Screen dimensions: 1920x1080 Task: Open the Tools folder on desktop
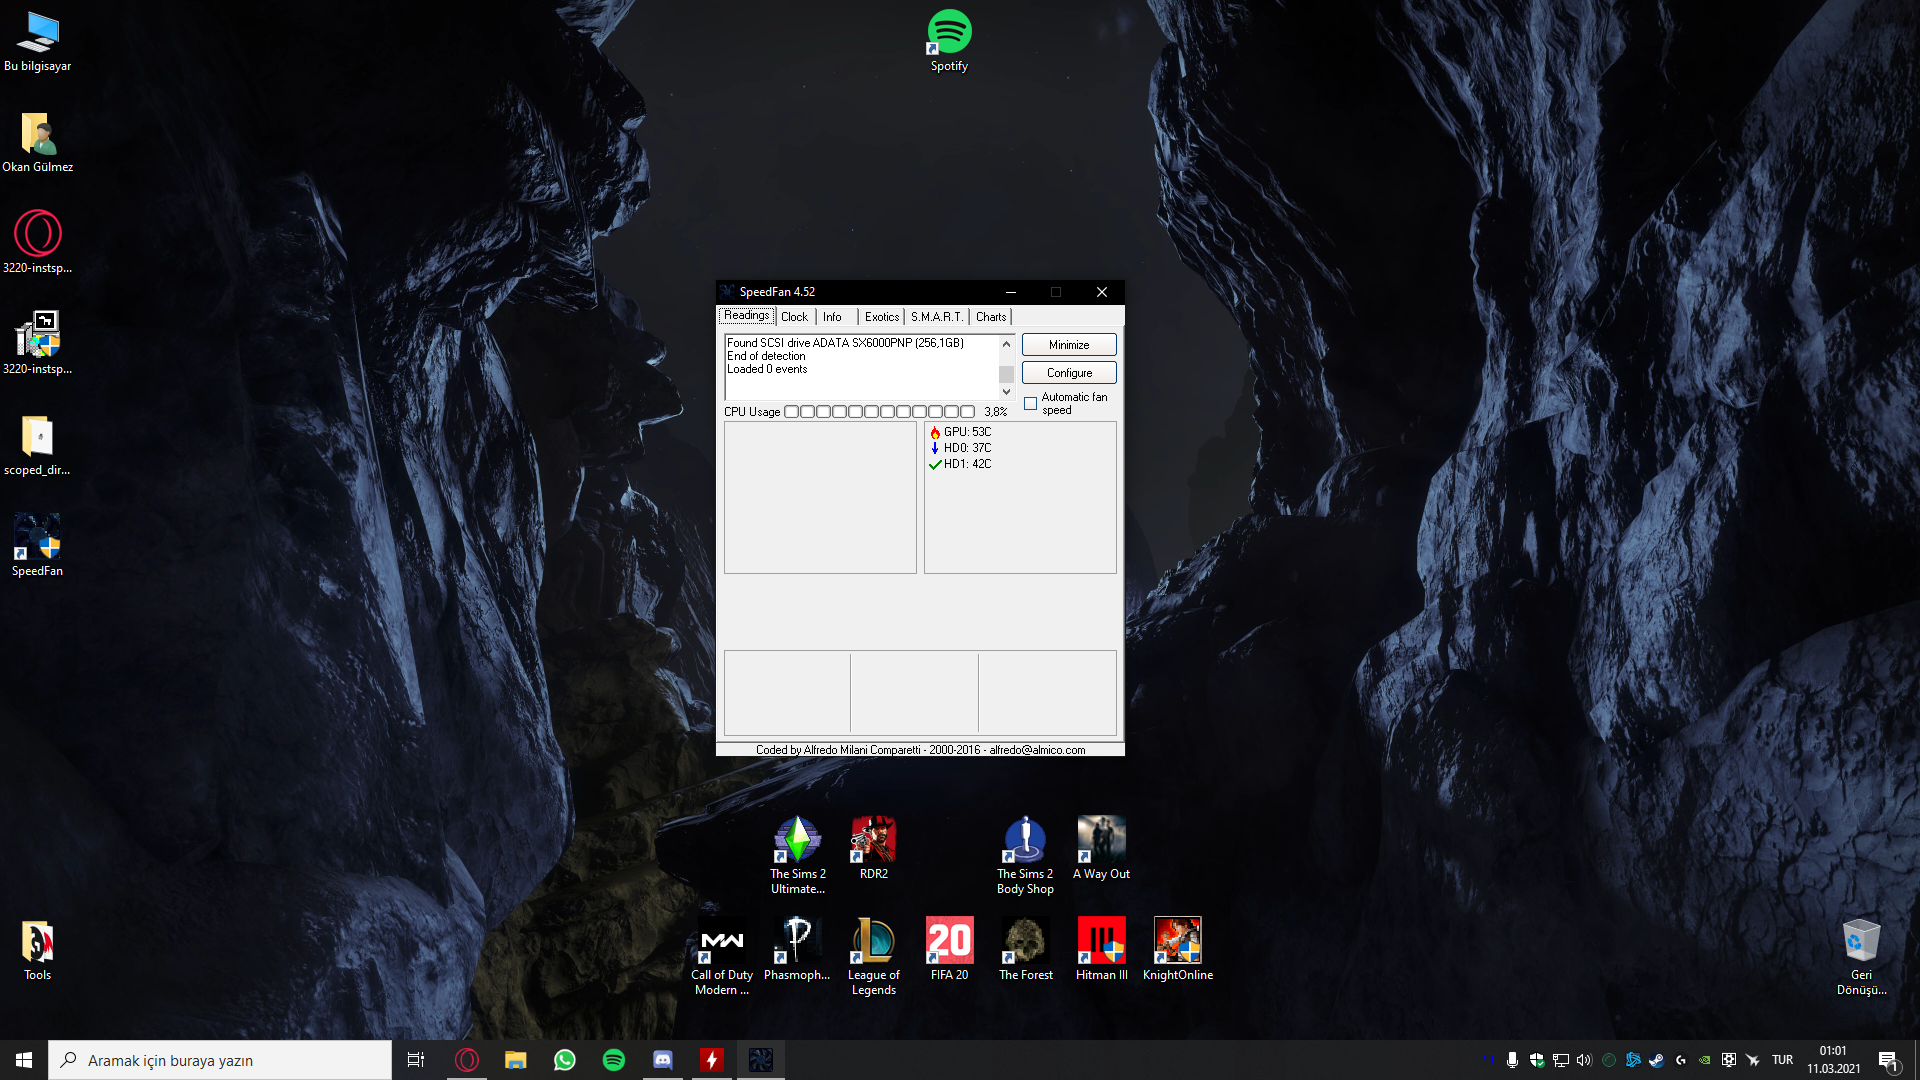(37, 951)
